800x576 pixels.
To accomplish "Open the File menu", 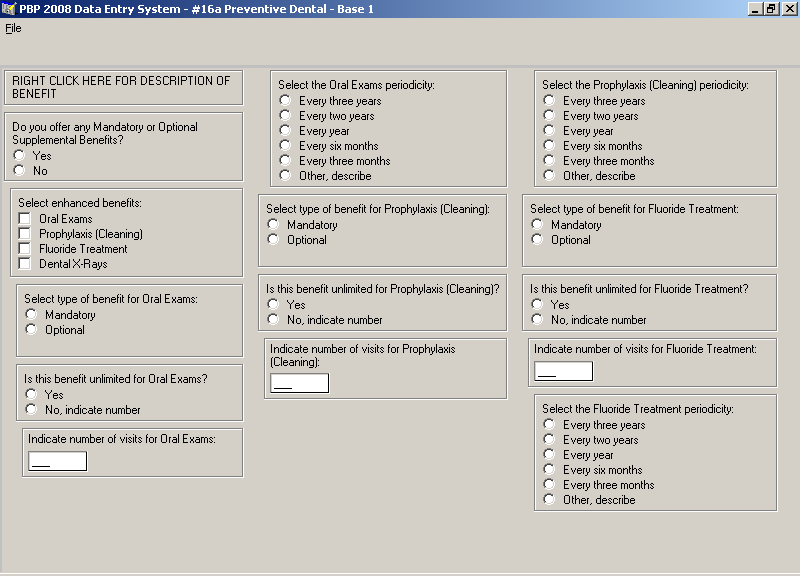I will [13, 29].
